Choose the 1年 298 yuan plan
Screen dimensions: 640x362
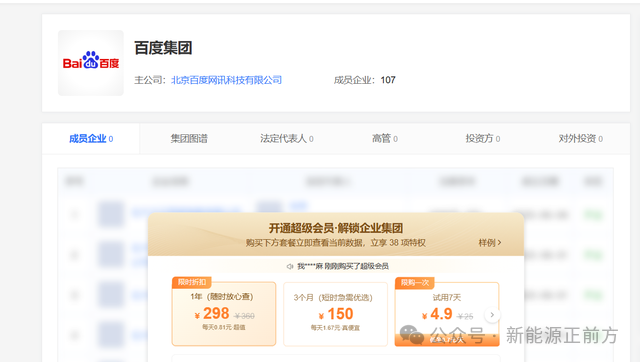tap(224, 313)
